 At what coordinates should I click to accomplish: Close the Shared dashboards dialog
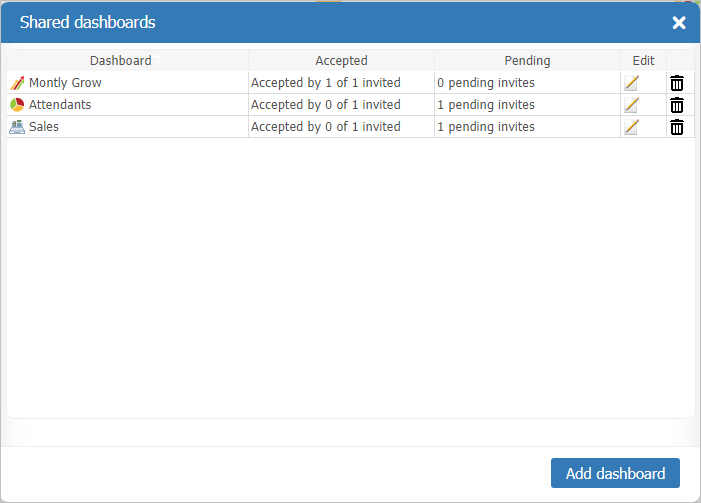(x=679, y=23)
